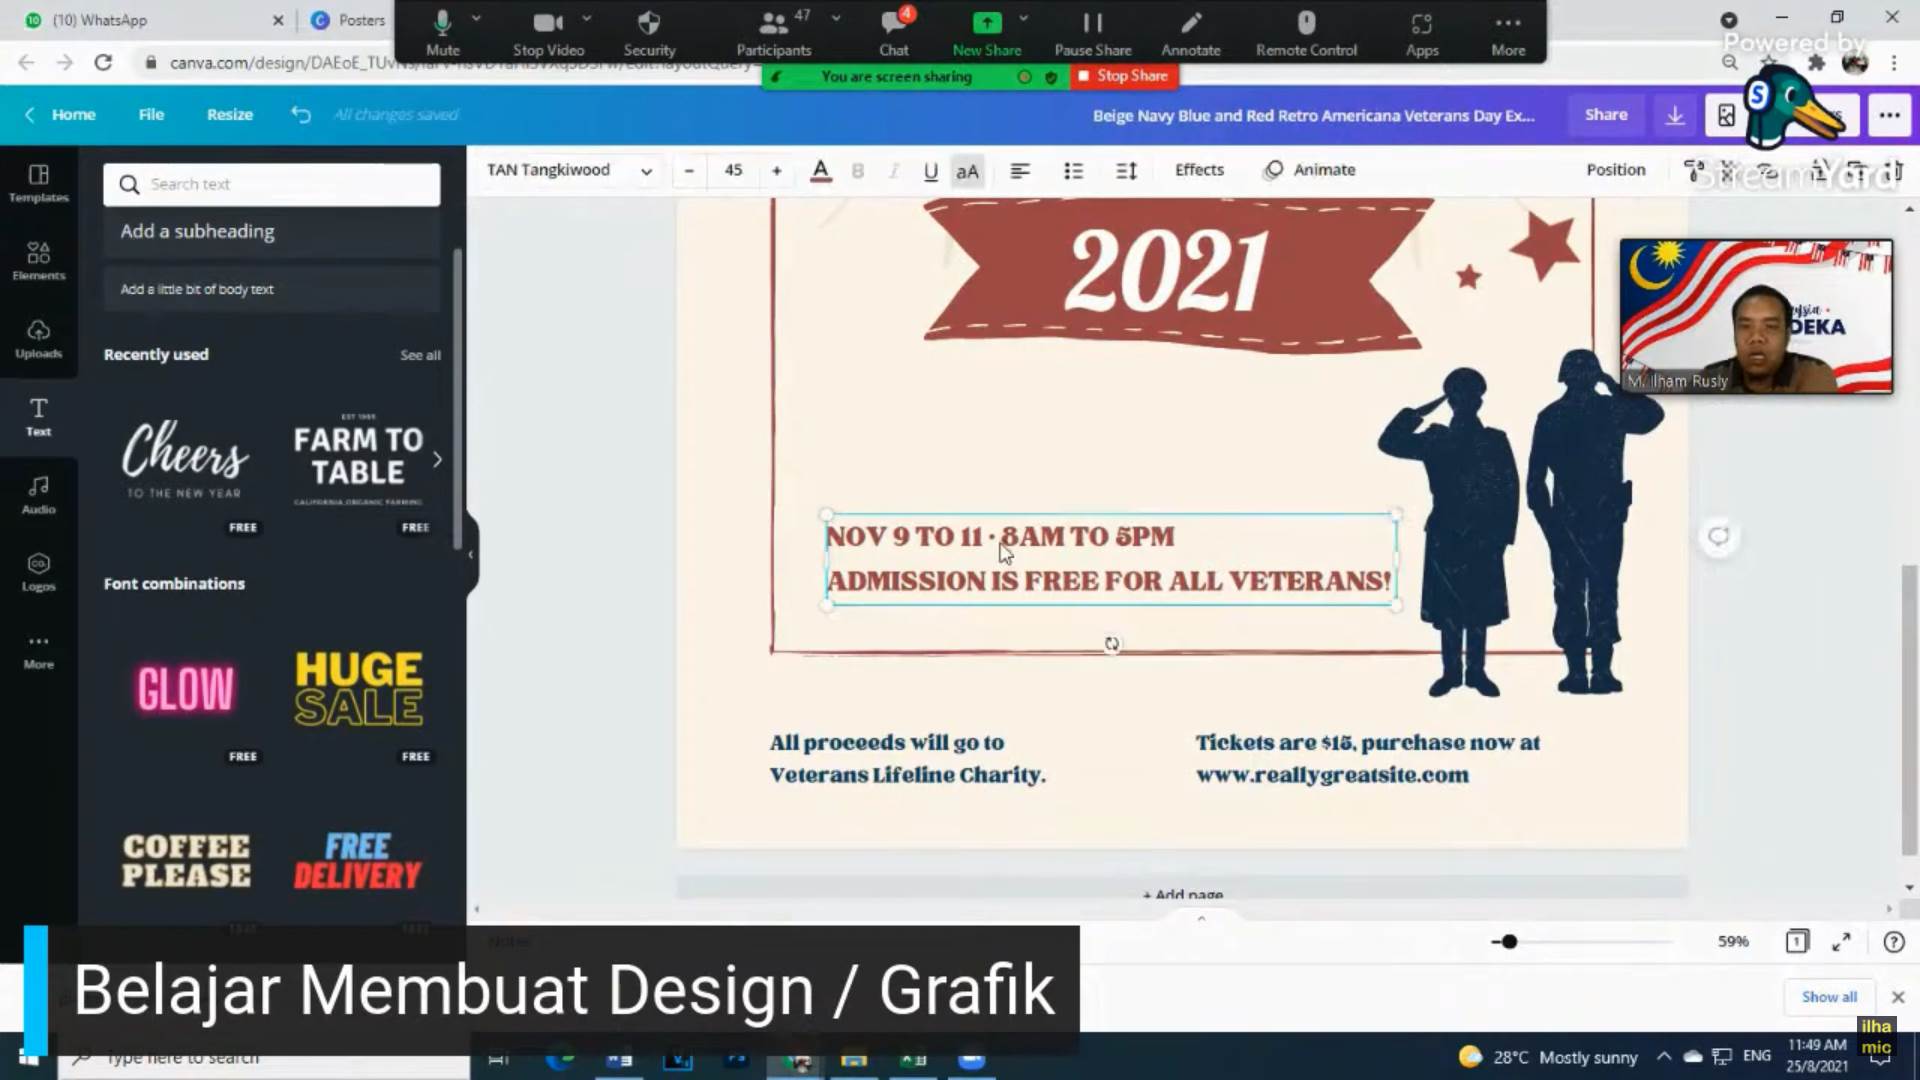The image size is (1920, 1080).
Task: Add a subheading to the design
Action: click(x=271, y=232)
